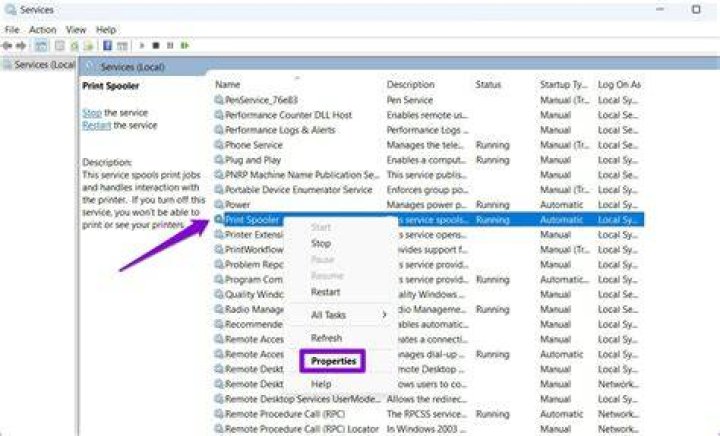The width and height of the screenshot is (720, 436).
Task: Click the Stop Service square icon in toolbar
Action: [x=156, y=45]
